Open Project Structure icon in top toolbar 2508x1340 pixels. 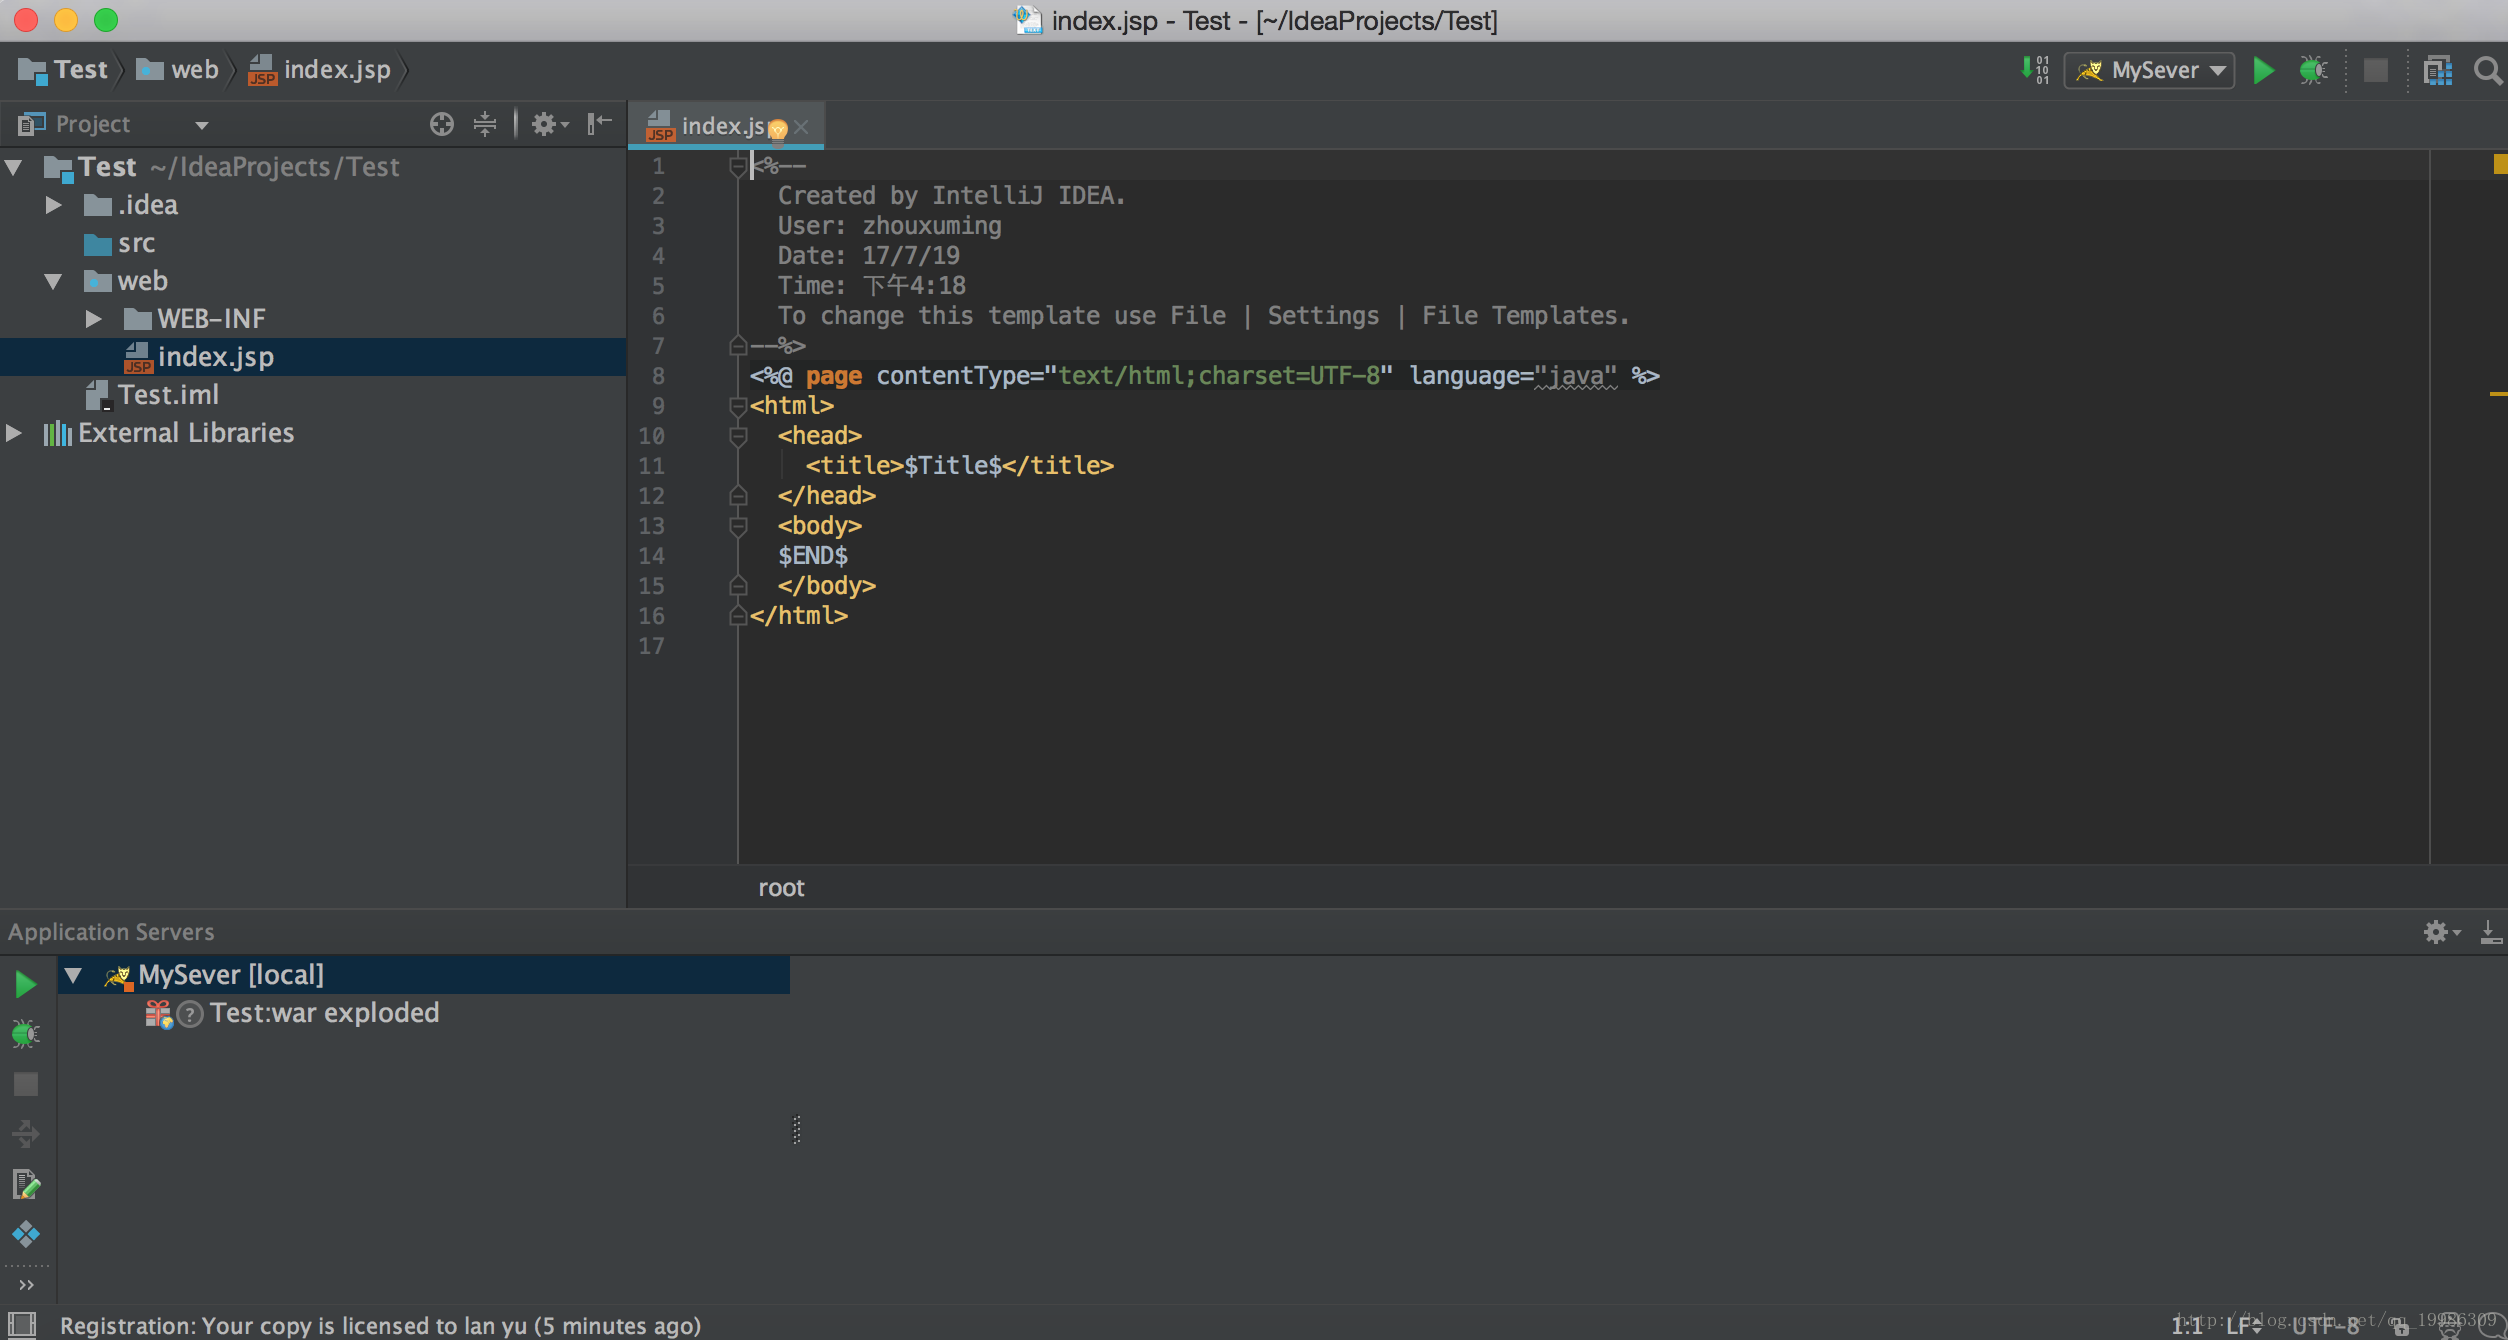2438,70
